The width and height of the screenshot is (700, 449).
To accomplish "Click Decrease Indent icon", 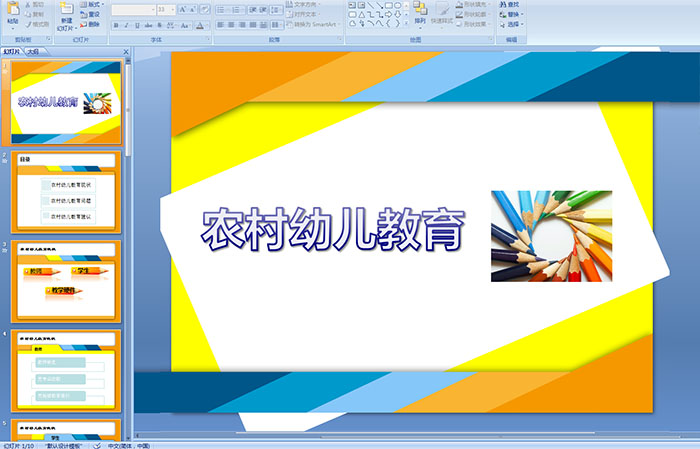I will pos(253,9).
